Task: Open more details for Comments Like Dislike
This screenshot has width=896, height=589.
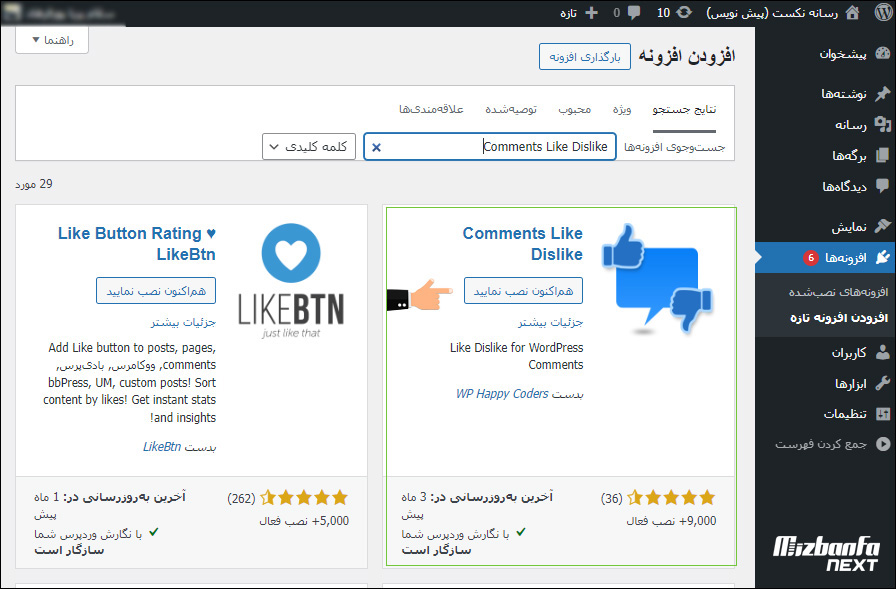Action: [550, 322]
